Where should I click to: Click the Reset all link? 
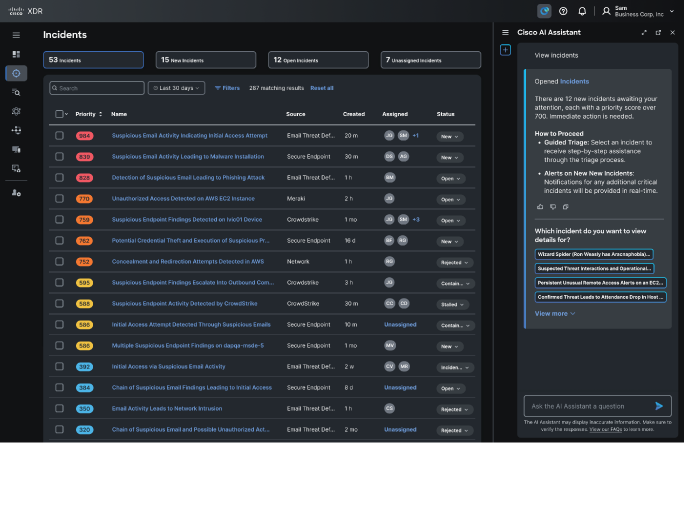tap(322, 88)
